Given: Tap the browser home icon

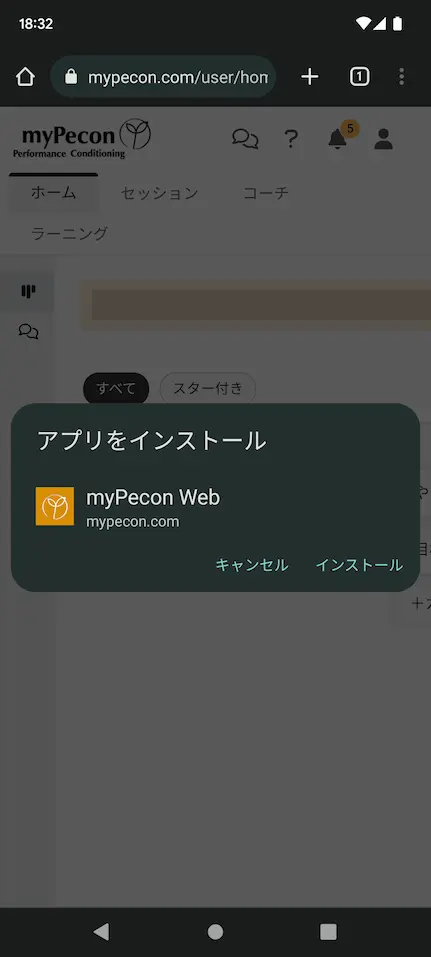Looking at the screenshot, I should [25, 77].
